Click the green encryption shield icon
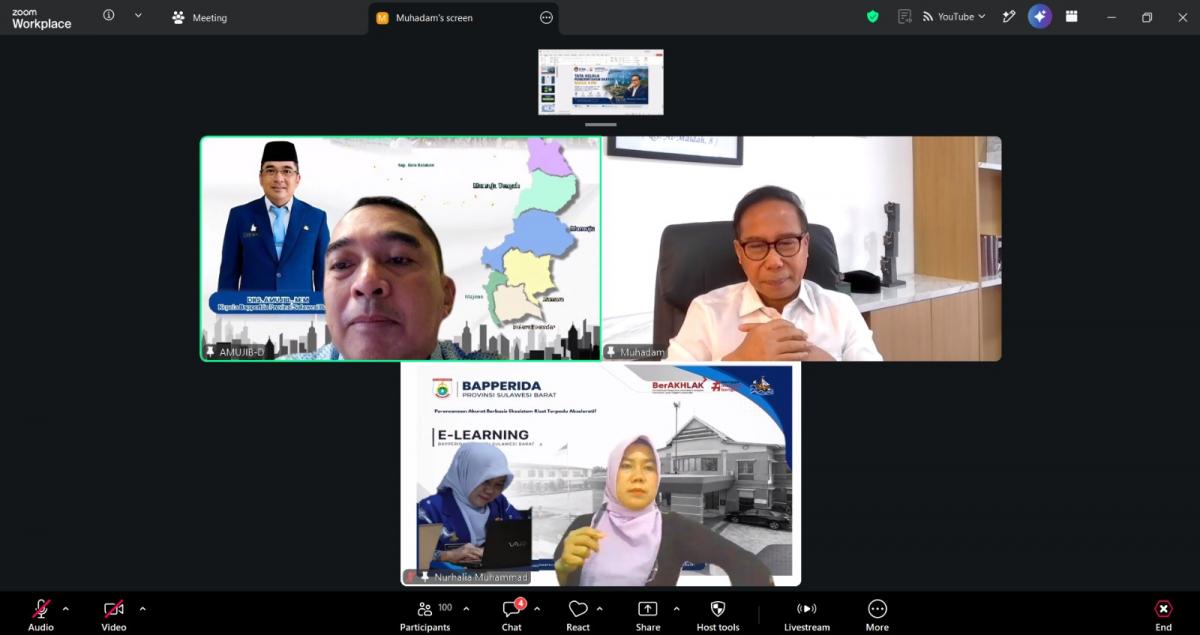Screen dimensions: 1200x635 click(872, 16)
